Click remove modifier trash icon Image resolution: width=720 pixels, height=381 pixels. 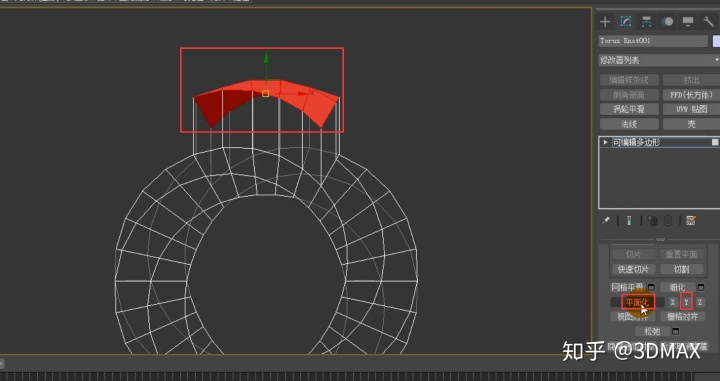pyautogui.click(x=668, y=221)
